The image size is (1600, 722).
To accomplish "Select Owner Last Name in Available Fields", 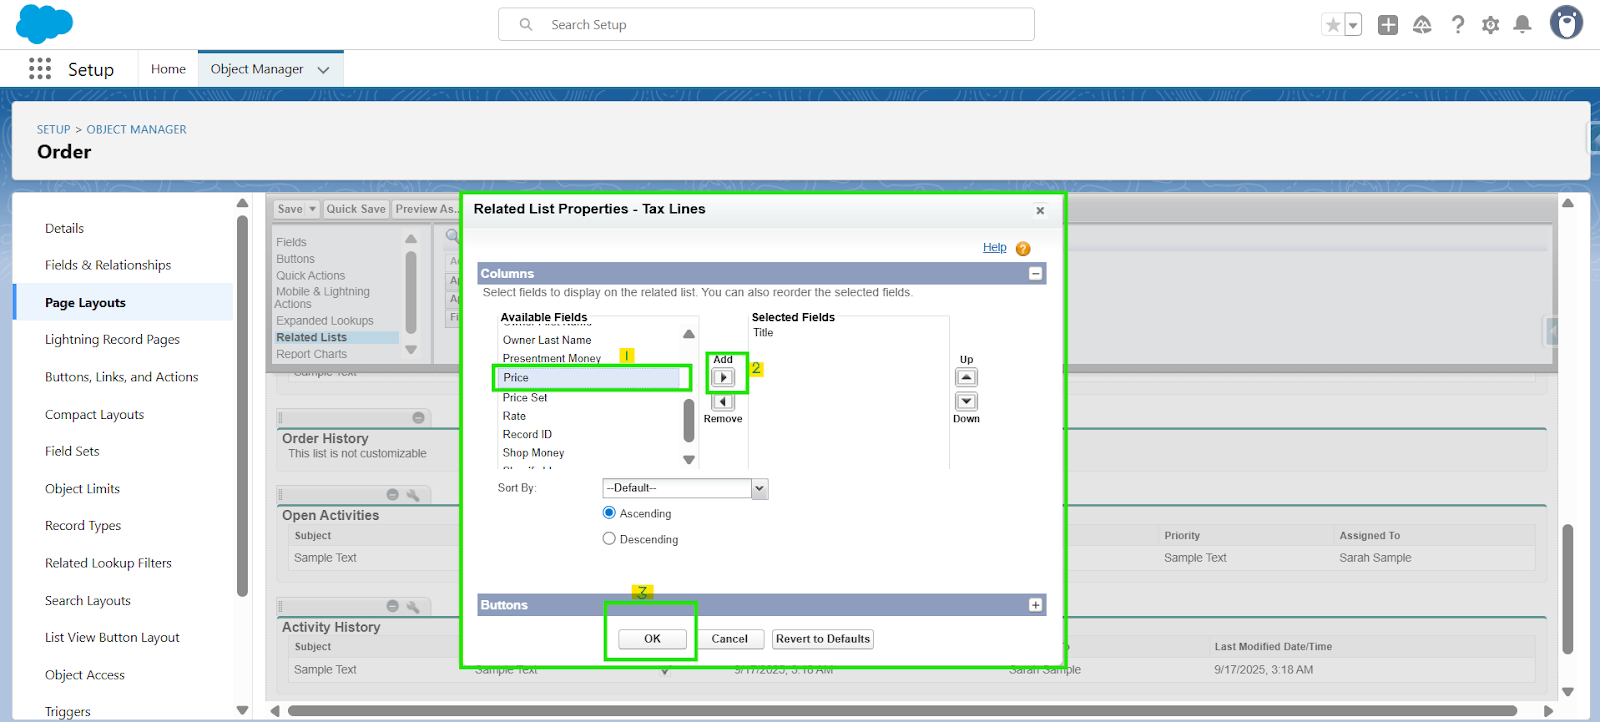I will [x=547, y=341].
